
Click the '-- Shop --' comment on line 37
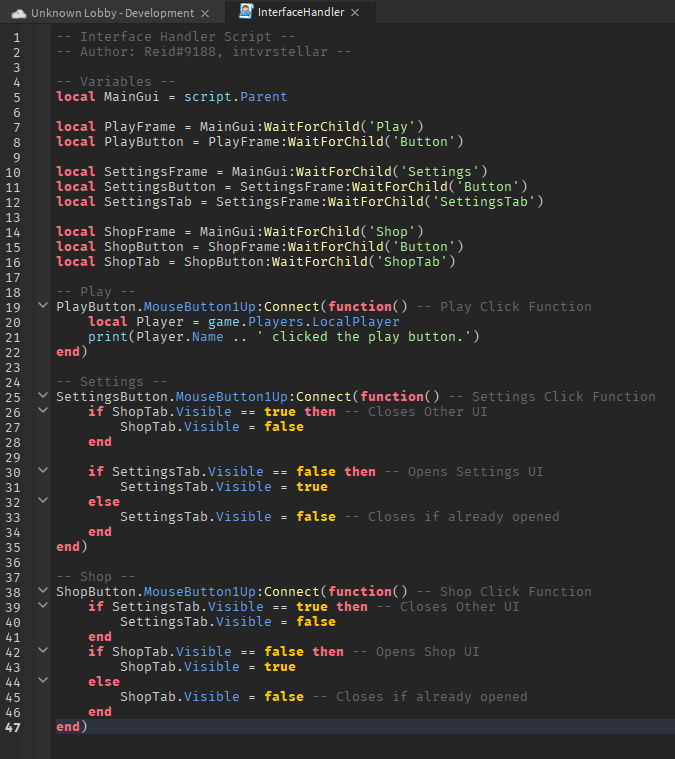point(95,577)
